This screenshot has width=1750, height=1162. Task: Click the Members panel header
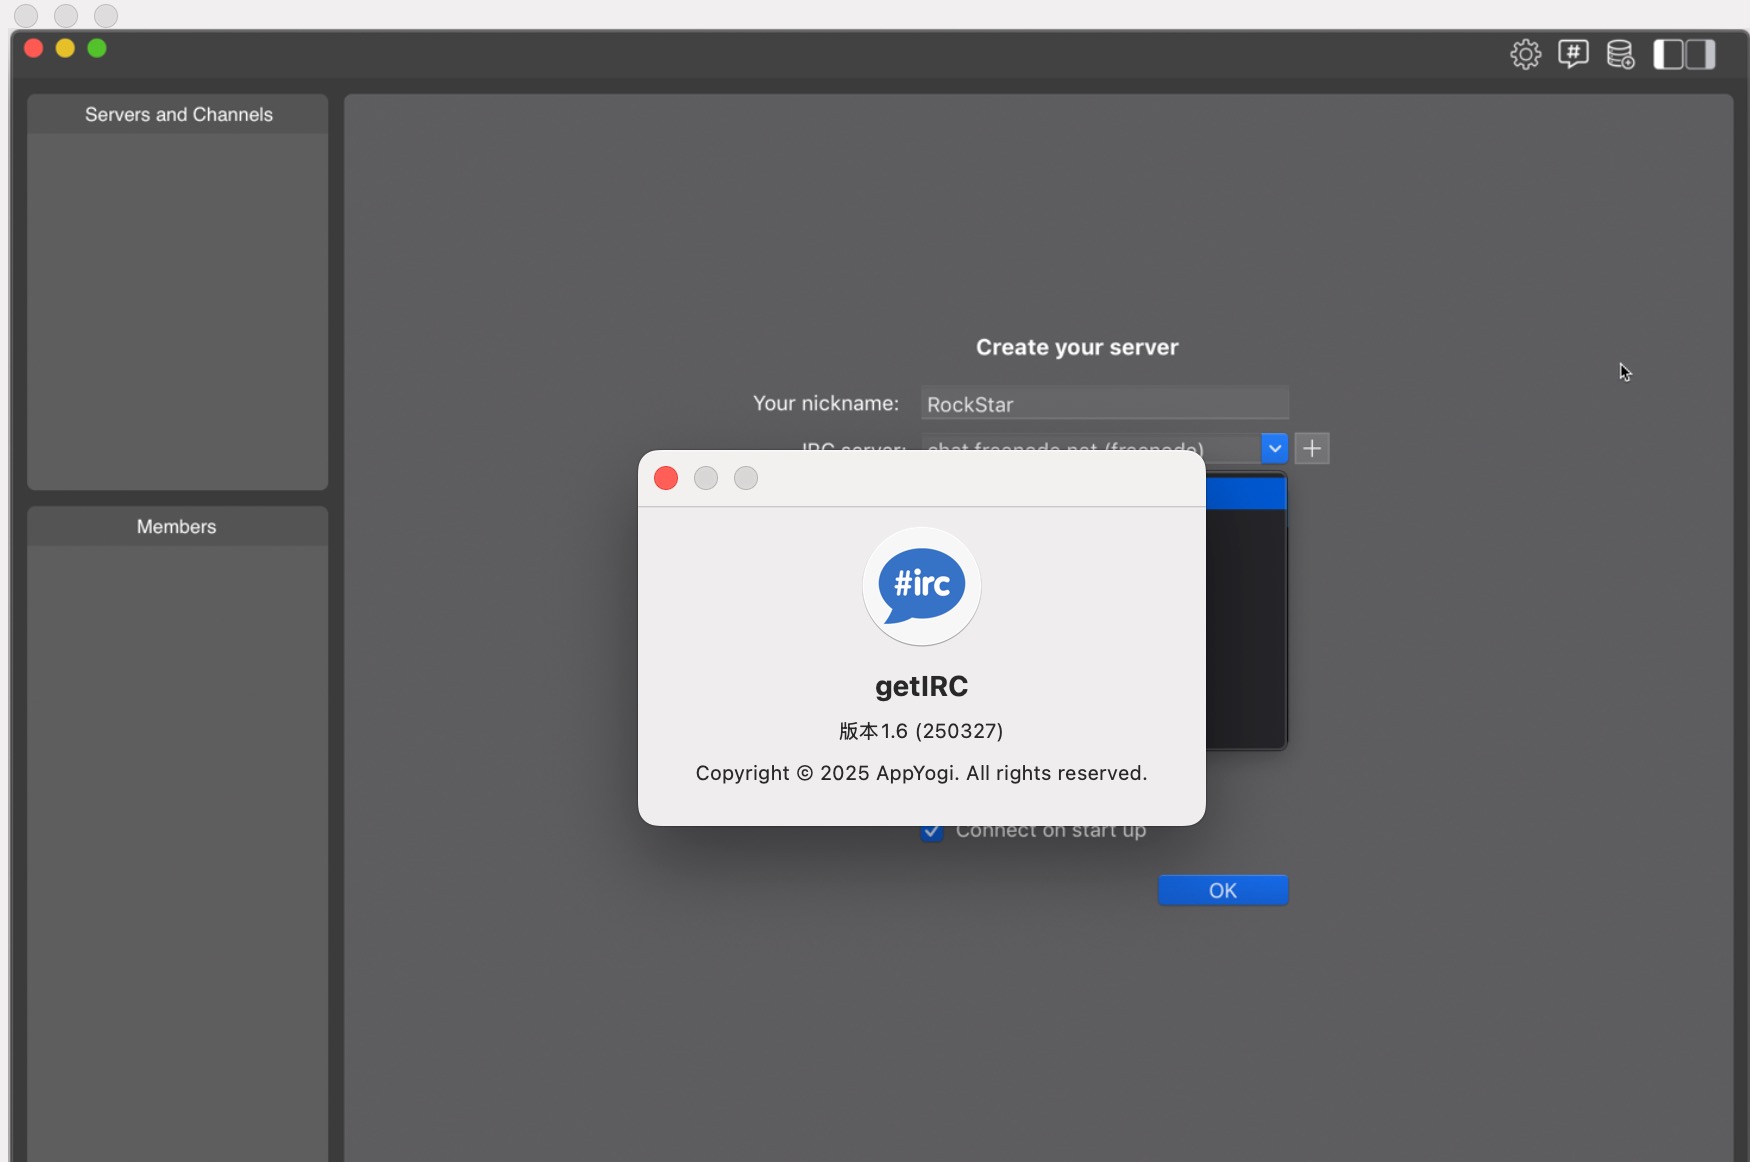(177, 526)
